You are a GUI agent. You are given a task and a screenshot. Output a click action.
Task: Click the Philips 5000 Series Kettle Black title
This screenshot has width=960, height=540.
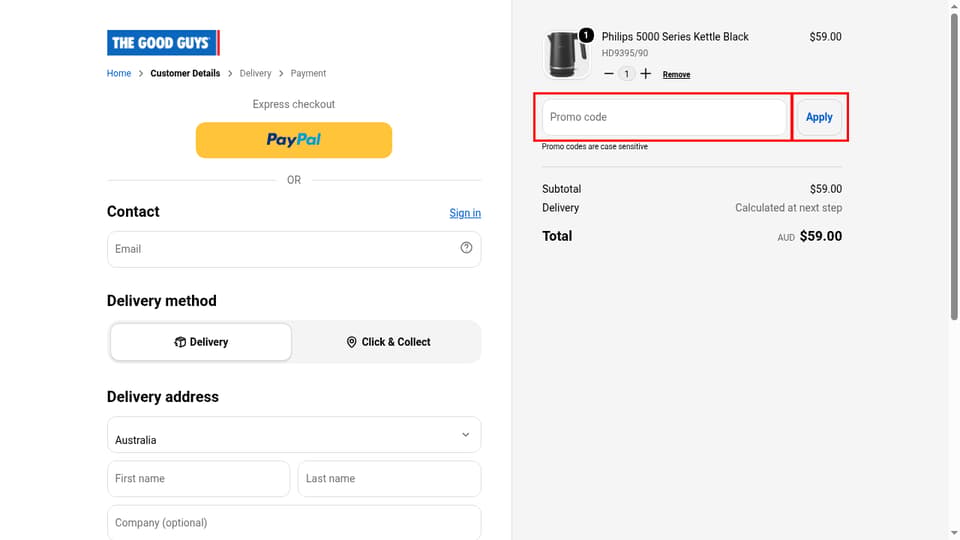(x=675, y=37)
